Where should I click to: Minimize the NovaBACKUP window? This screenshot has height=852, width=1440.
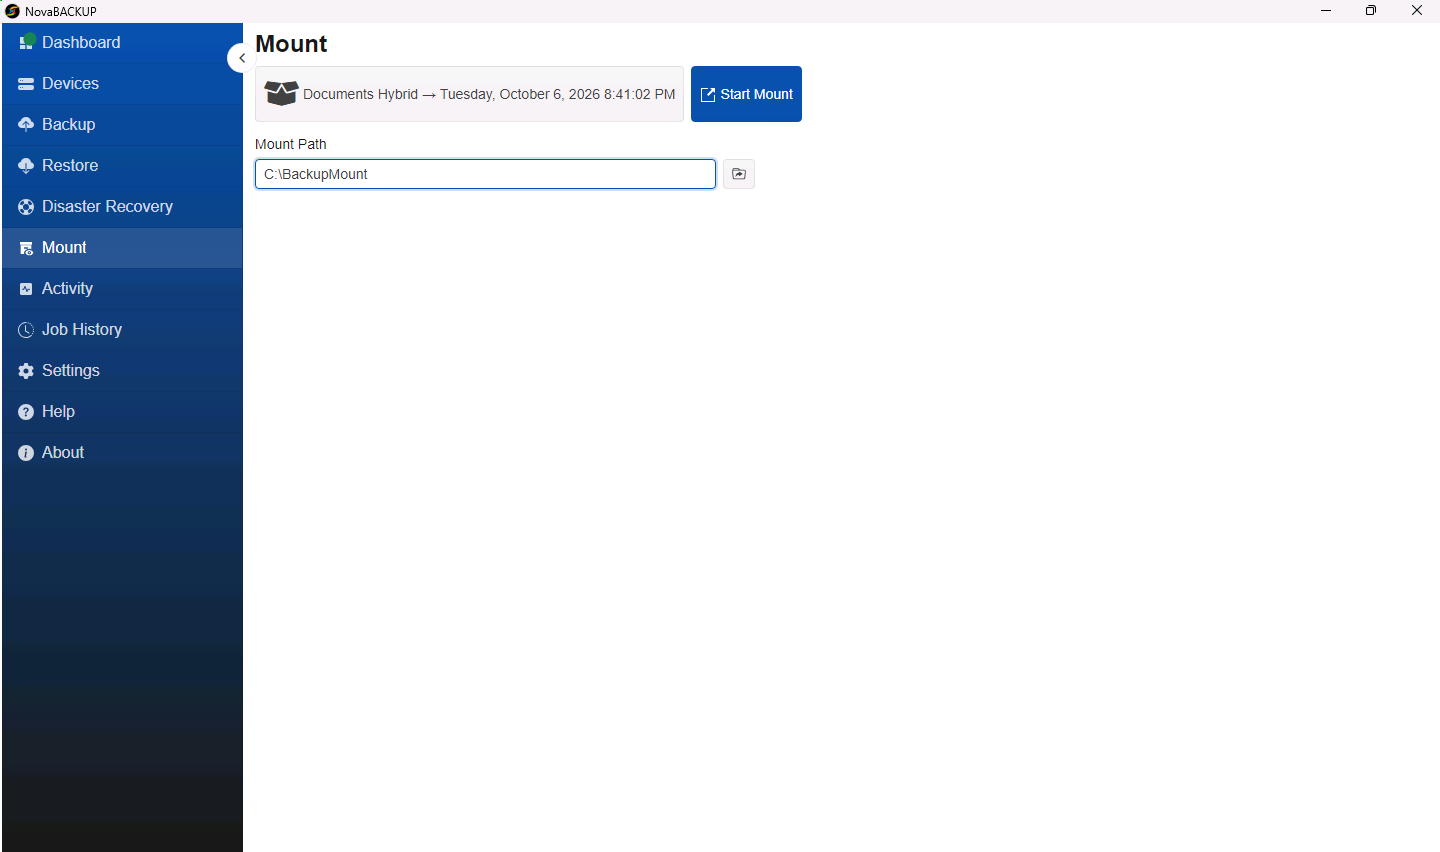pyautogui.click(x=1326, y=11)
